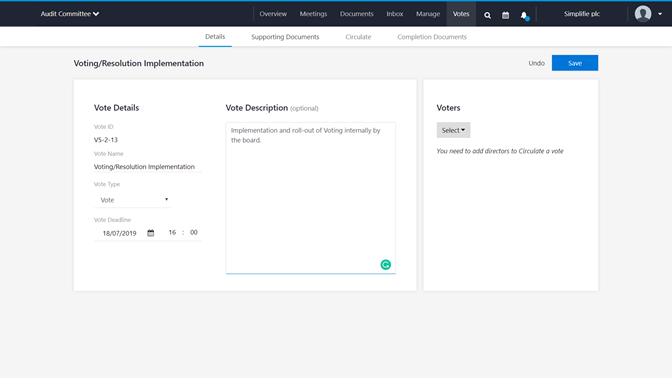Screen dimensions: 672x378
Task: Click the Grammarly icon in description box
Action: click(x=386, y=264)
